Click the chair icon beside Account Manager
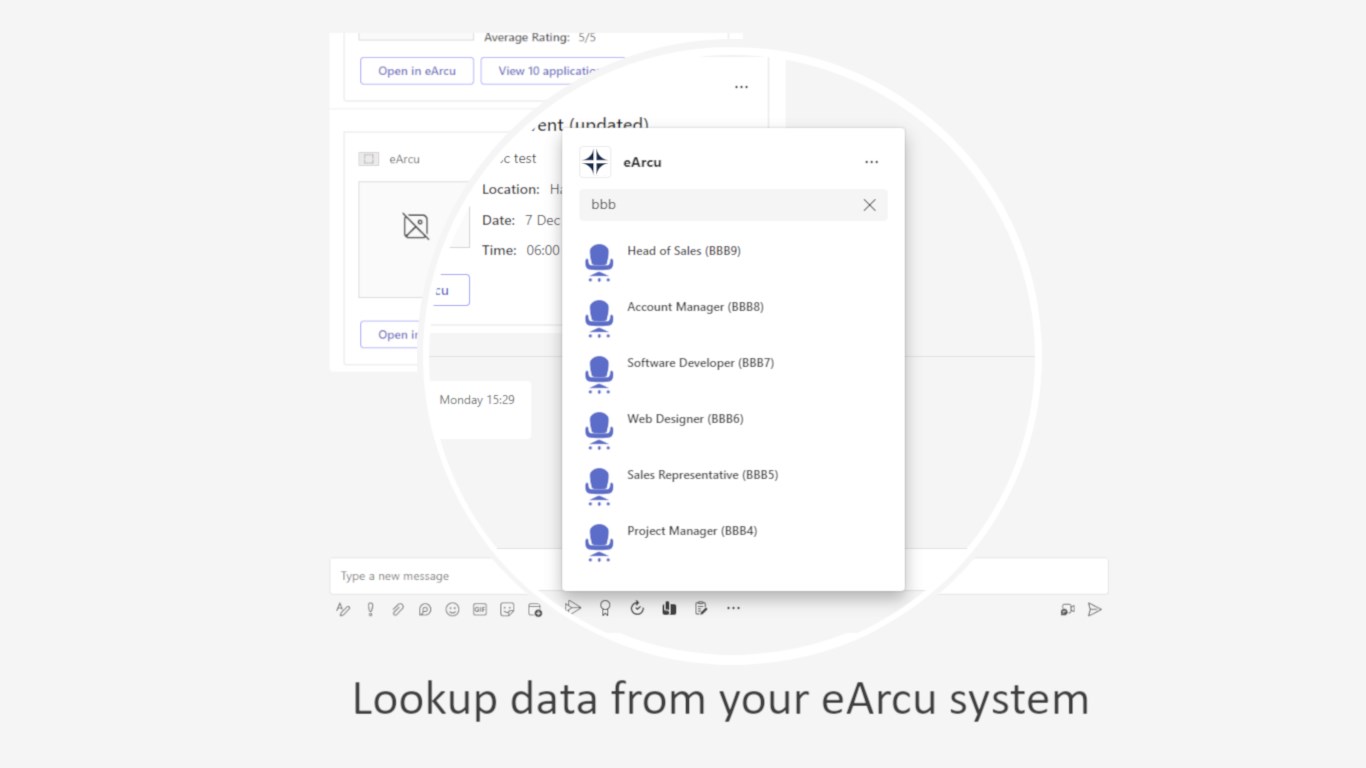 click(599, 319)
